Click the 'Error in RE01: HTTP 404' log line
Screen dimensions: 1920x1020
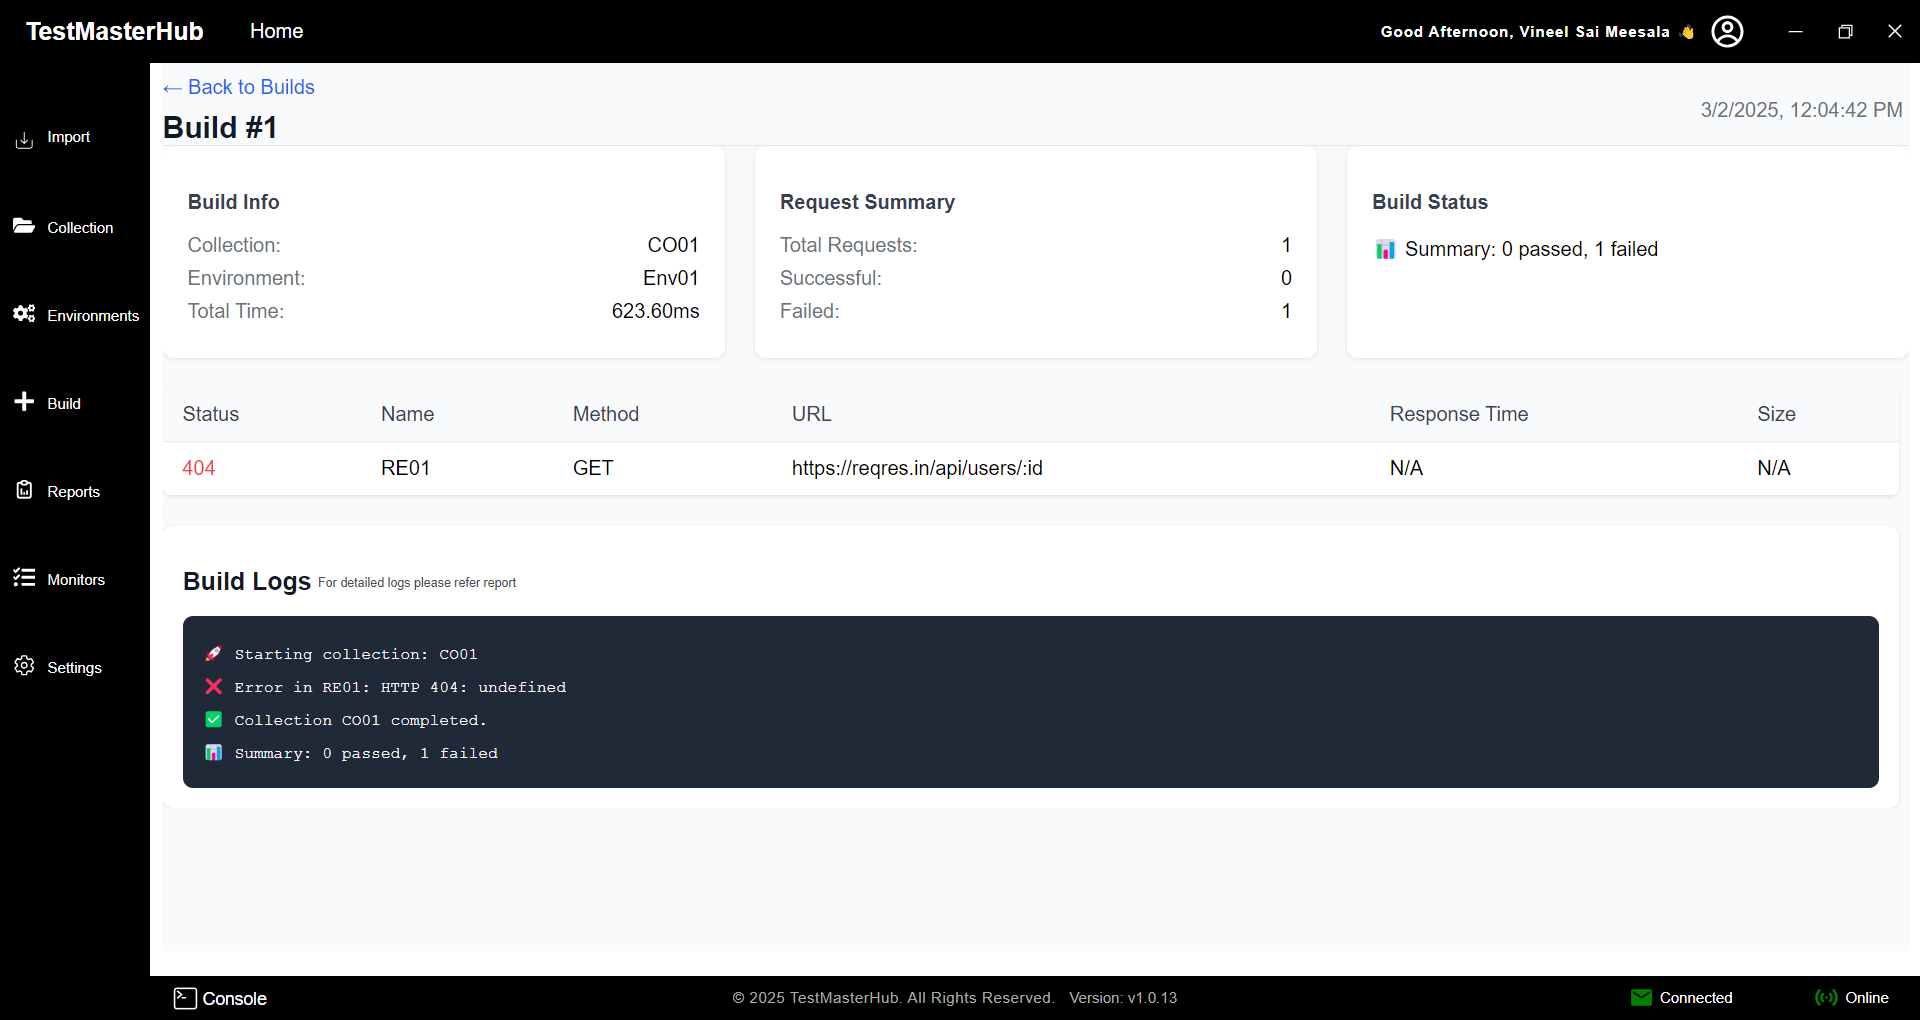coord(400,687)
